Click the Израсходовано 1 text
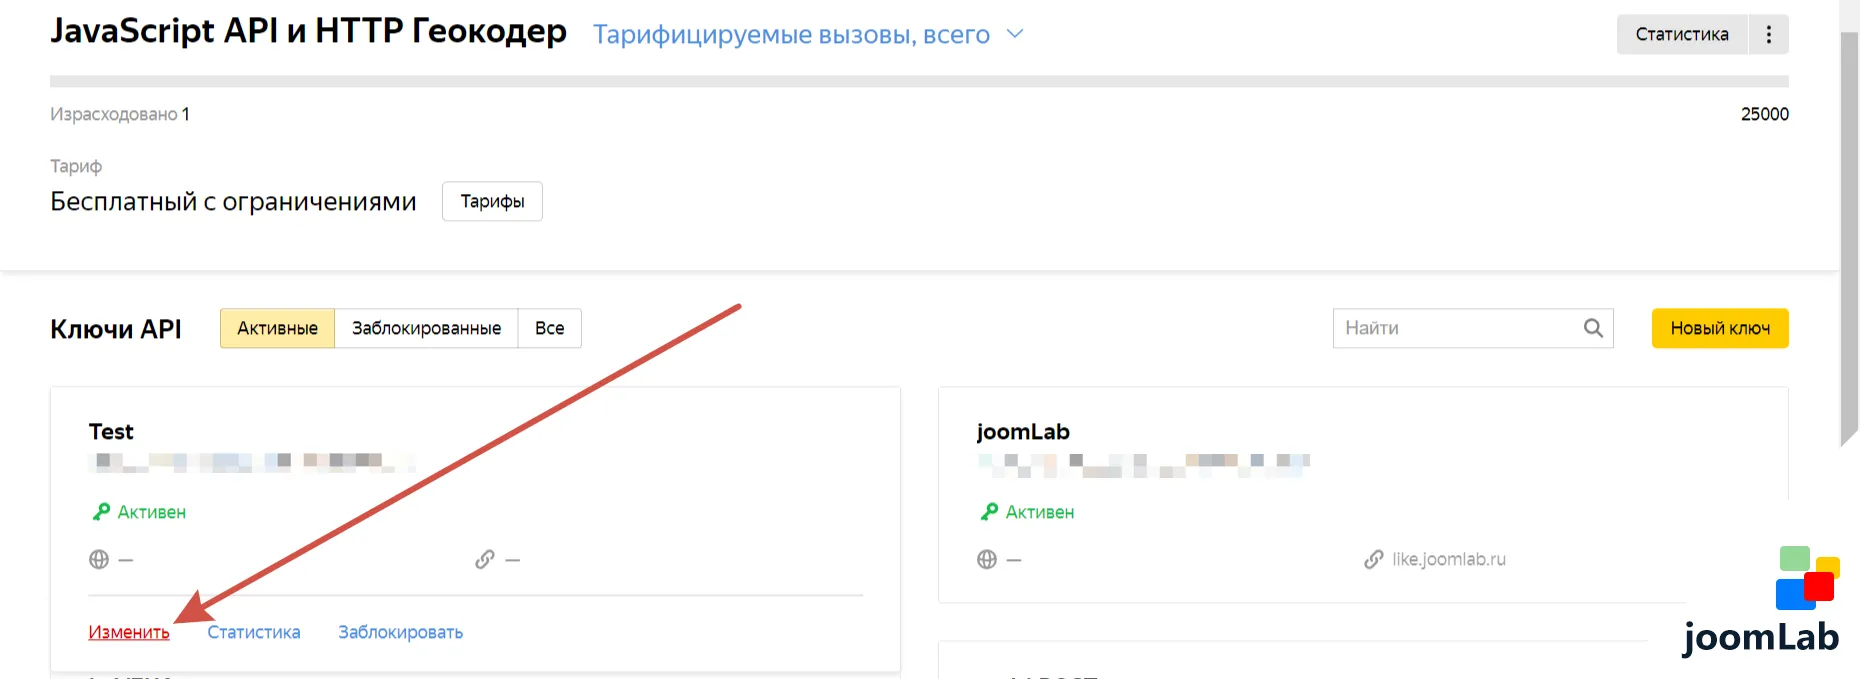The height and width of the screenshot is (679, 1860). 120,114
